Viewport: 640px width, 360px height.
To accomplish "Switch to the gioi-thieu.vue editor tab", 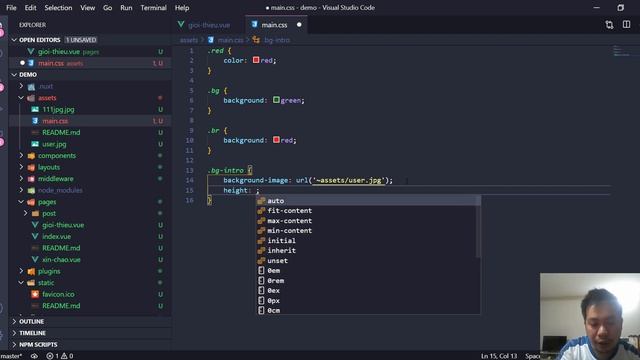I will click(209, 25).
